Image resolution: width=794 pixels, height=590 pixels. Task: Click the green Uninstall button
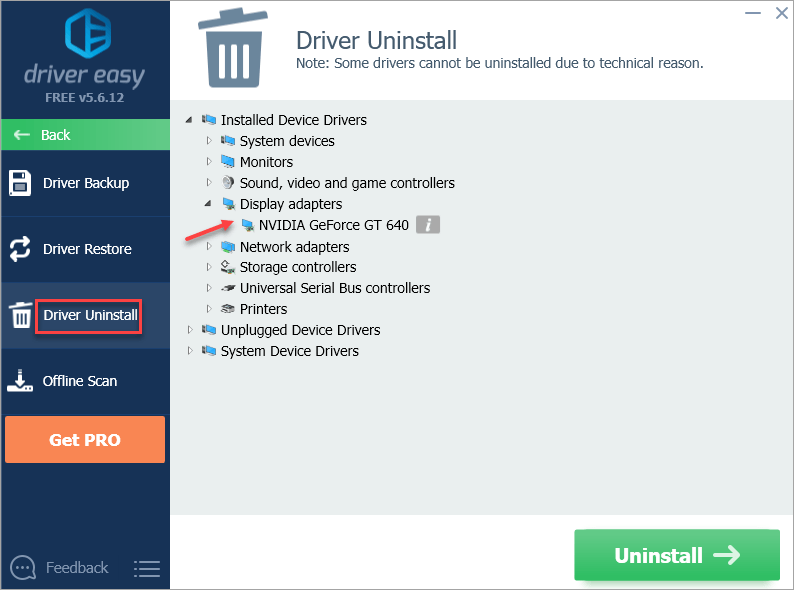point(677,555)
